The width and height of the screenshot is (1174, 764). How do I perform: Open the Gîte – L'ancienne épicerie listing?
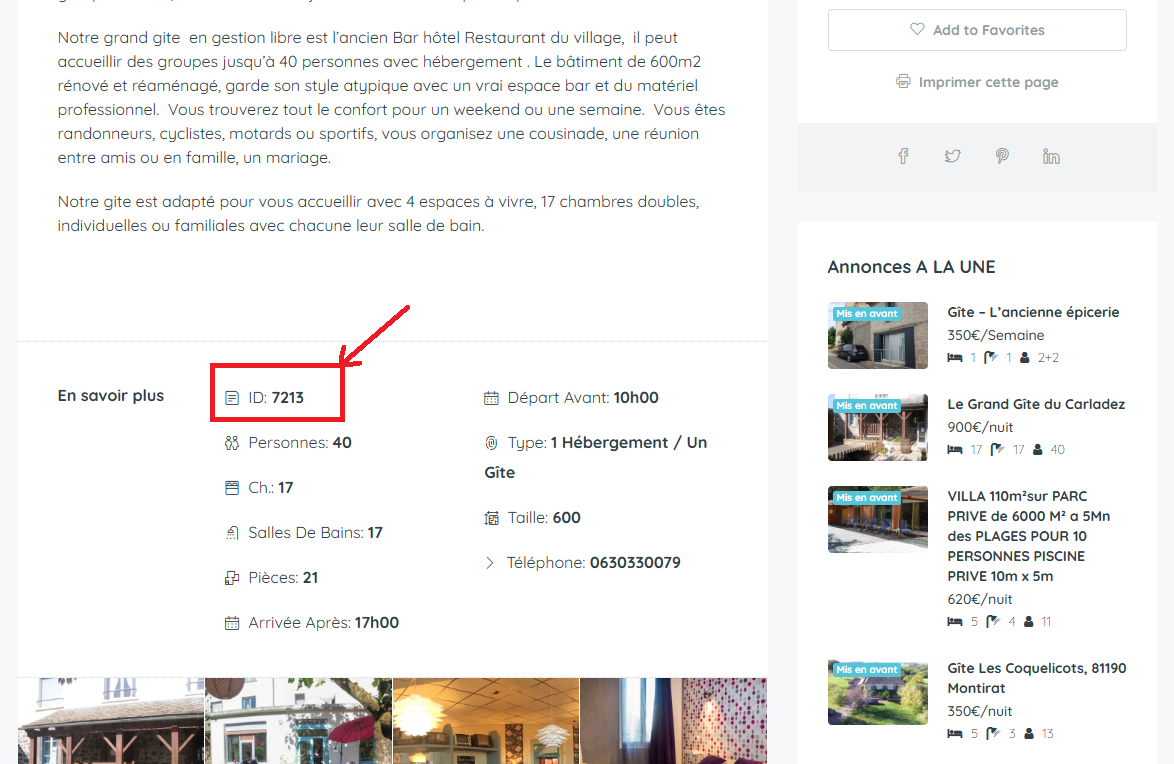coord(1033,312)
